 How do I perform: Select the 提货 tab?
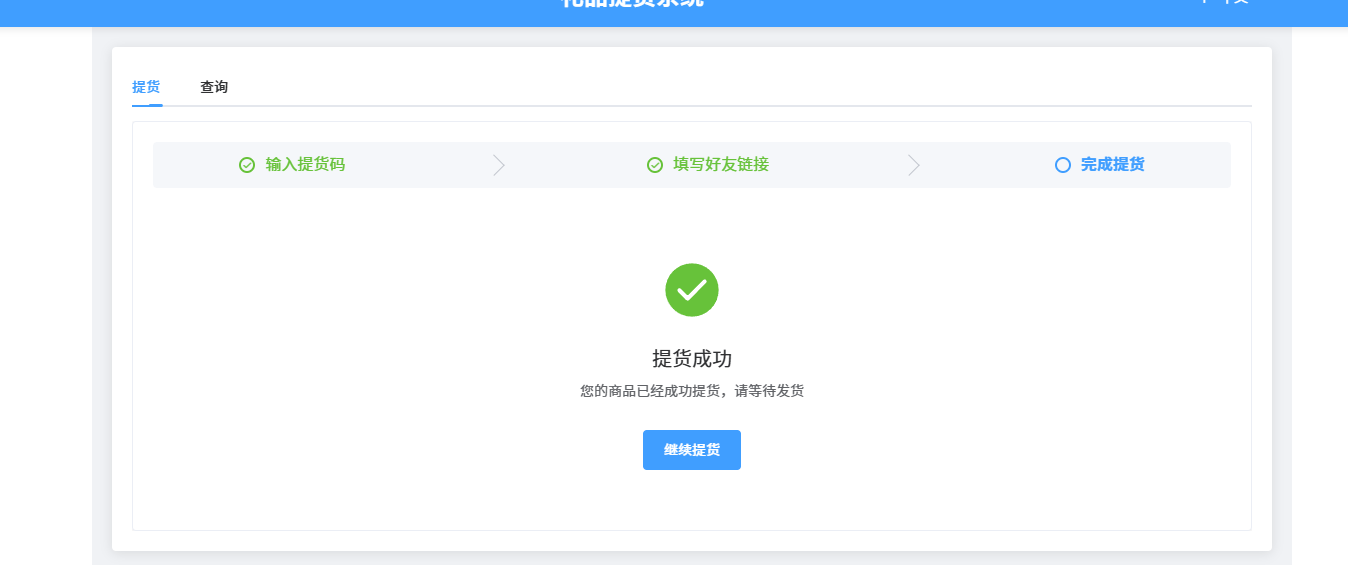[x=146, y=87]
